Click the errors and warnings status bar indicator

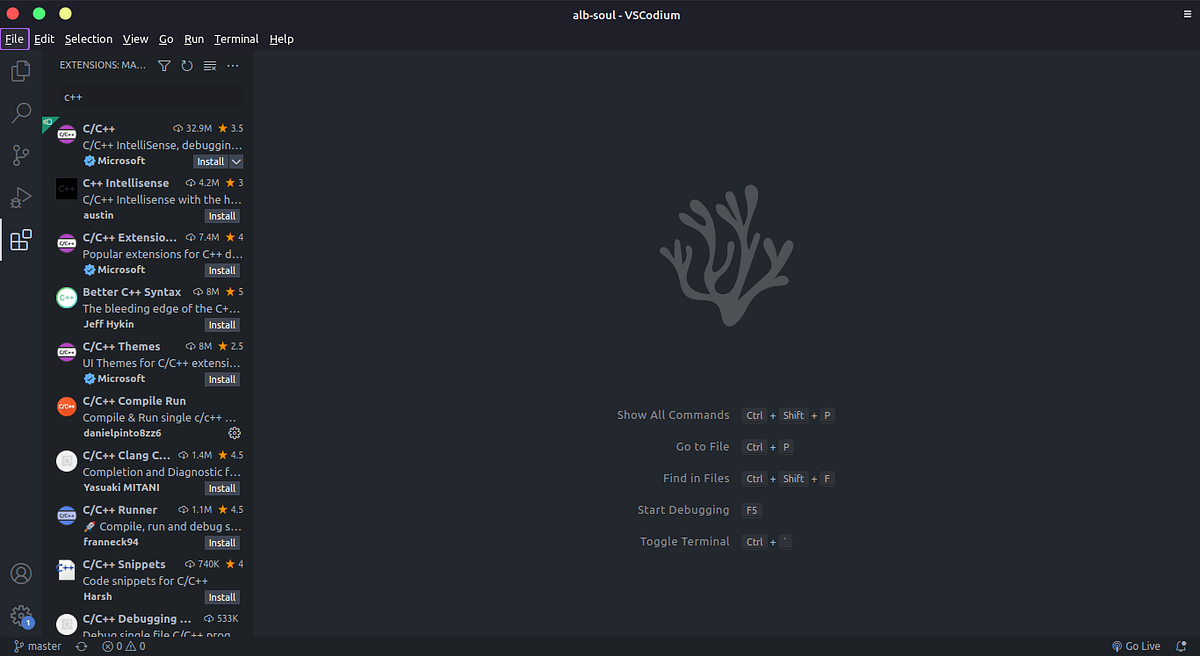tap(124, 646)
